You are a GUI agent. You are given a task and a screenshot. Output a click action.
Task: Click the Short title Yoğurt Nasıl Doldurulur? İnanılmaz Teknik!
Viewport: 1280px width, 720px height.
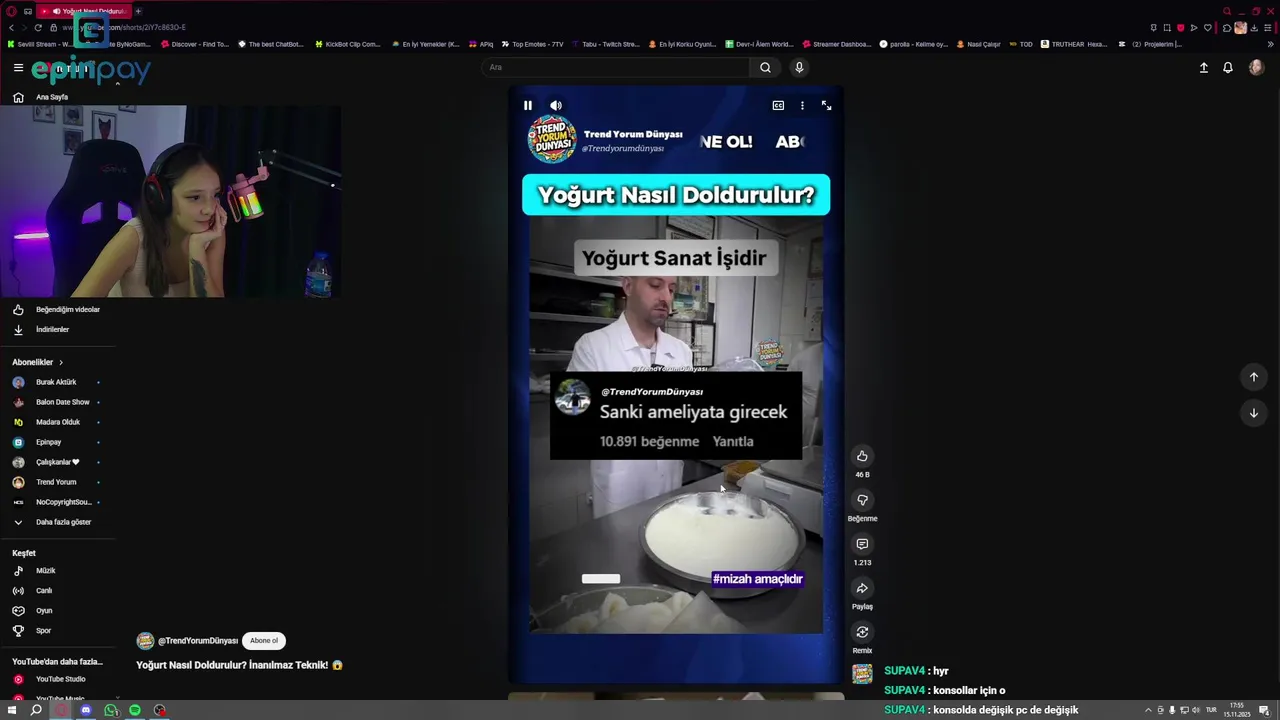(x=239, y=665)
